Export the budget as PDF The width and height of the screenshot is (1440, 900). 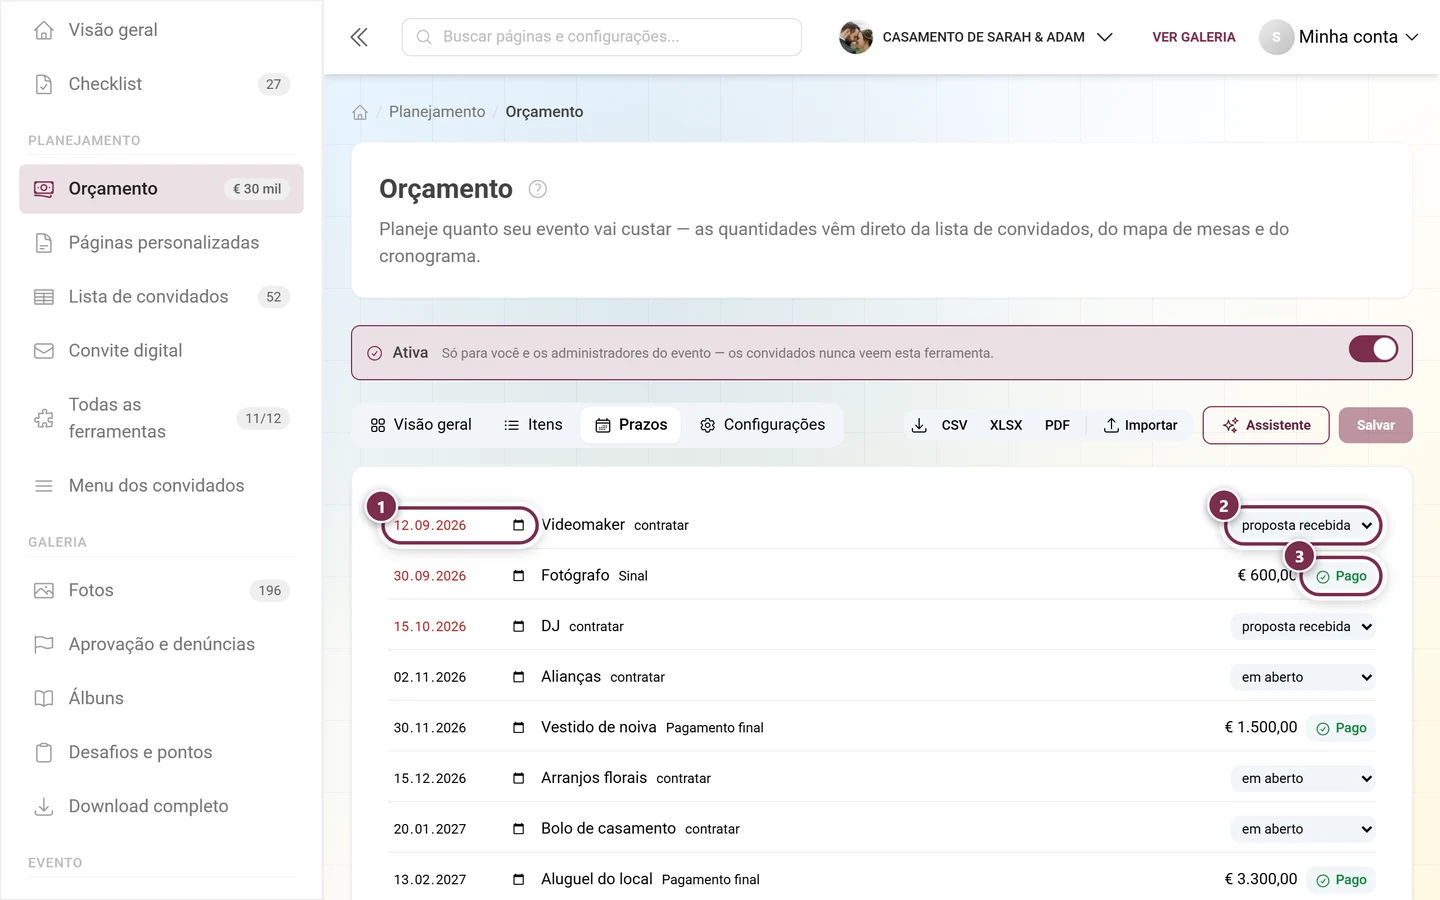tap(1057, 425)
